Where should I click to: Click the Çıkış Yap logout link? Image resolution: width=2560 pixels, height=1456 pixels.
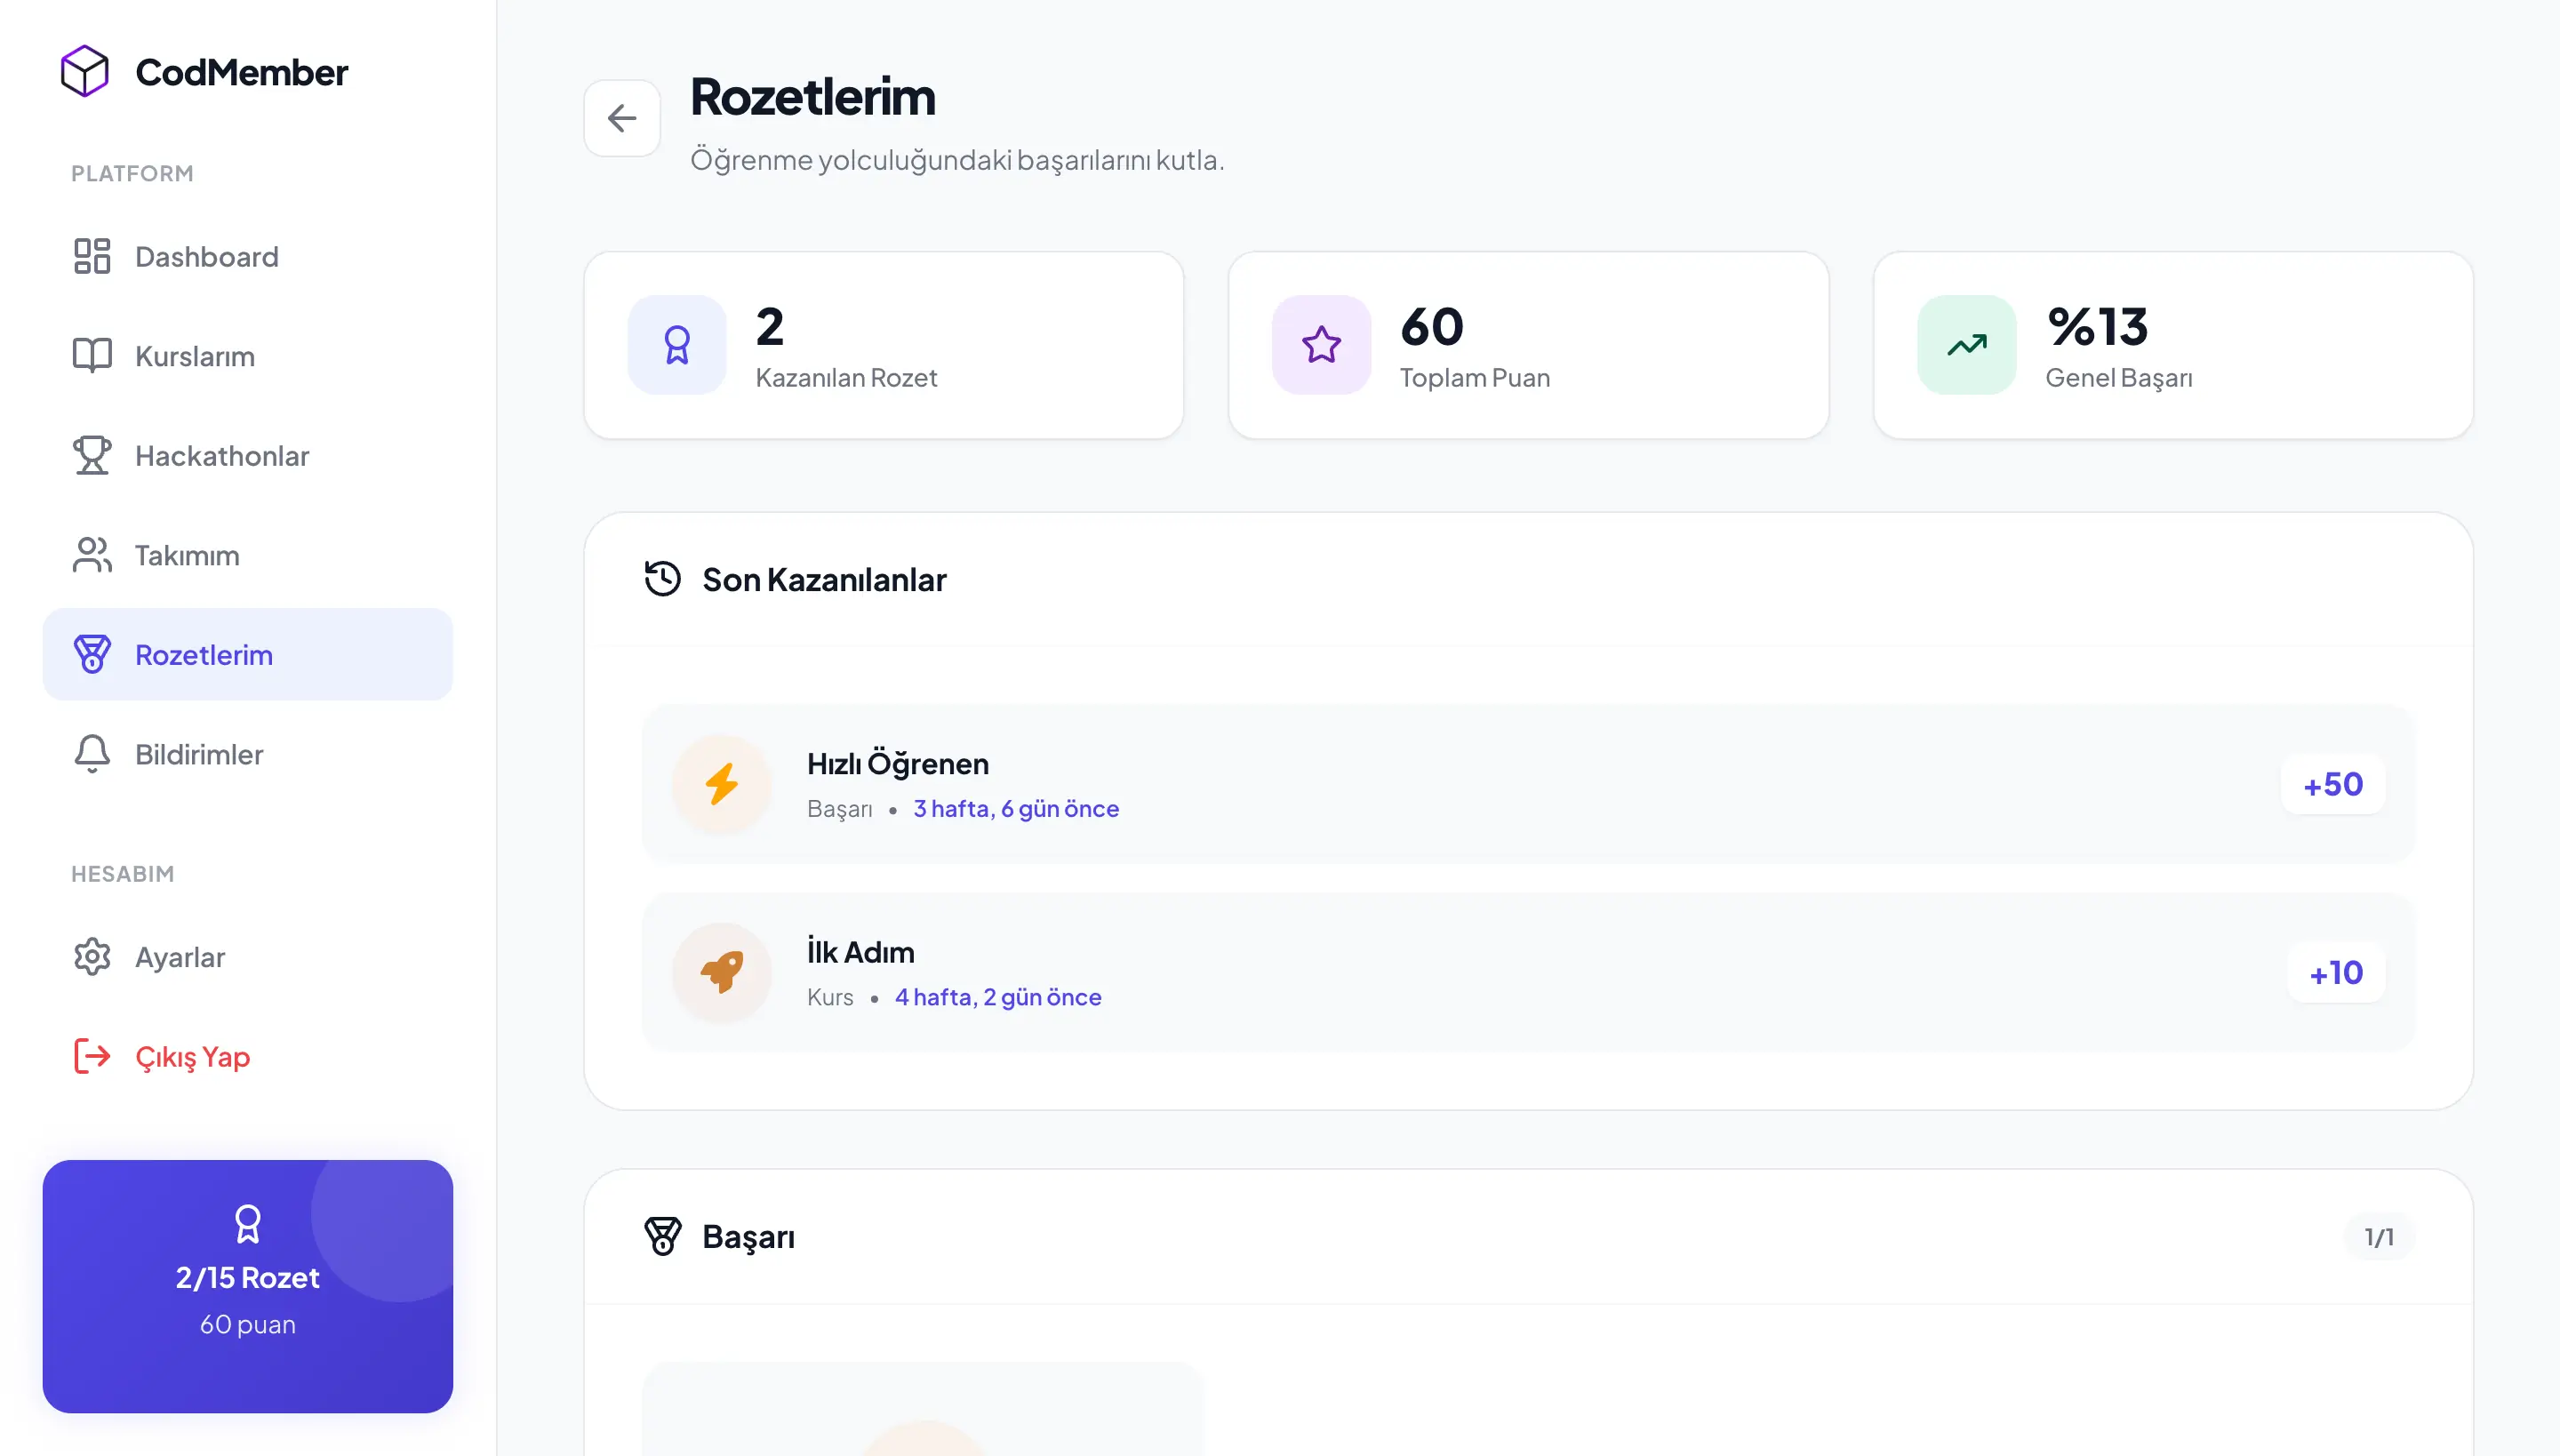(192, 1056)
